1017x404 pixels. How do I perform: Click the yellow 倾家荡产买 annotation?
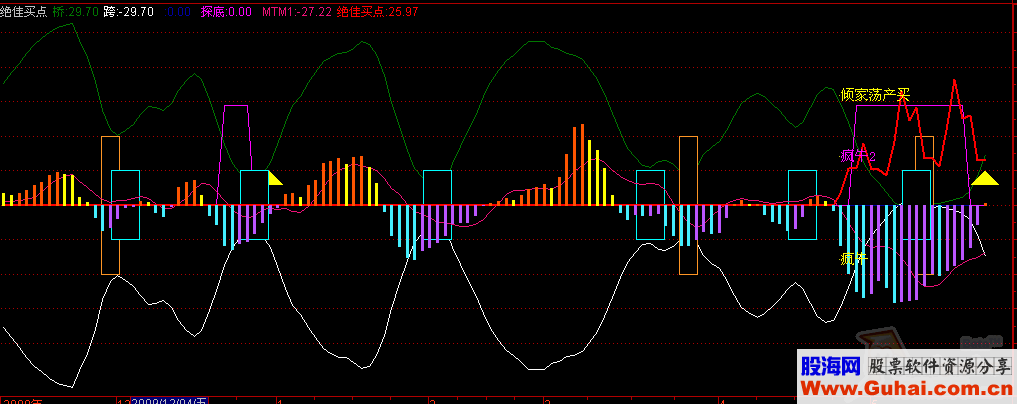click(875, 95)
